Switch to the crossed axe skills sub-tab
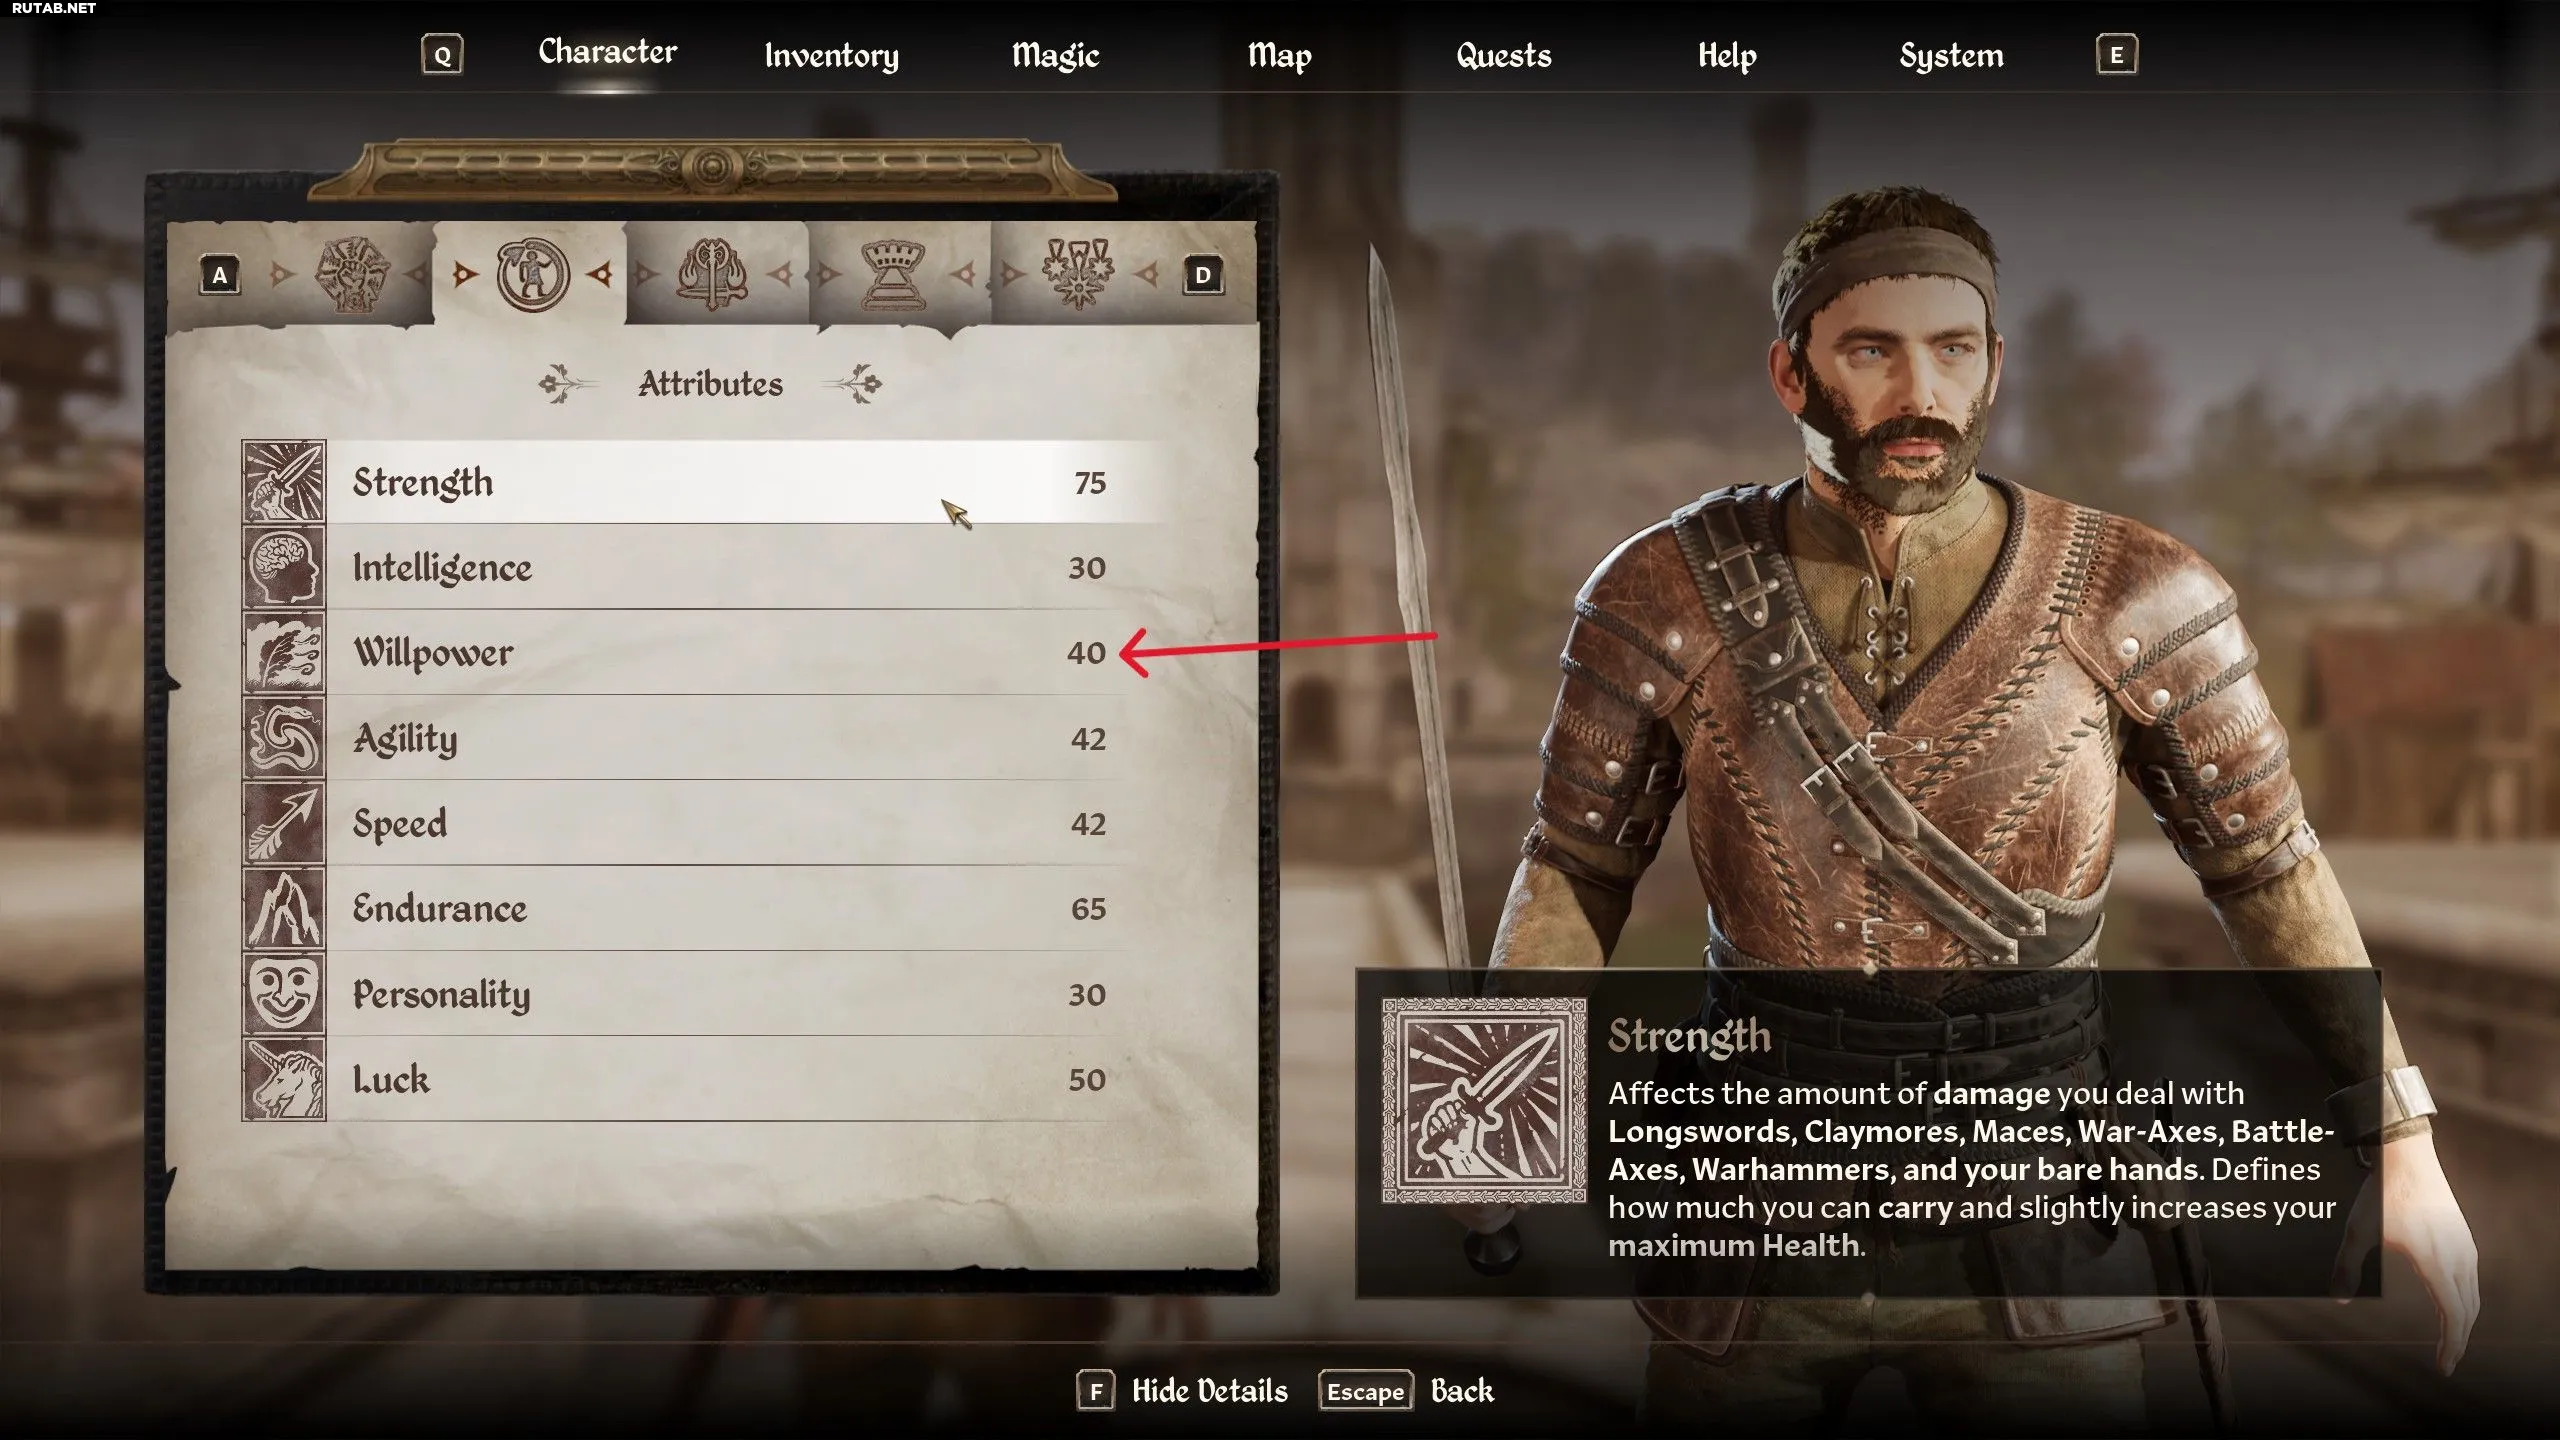Screen dimensions: 2560x1440 tap(712, 274)
